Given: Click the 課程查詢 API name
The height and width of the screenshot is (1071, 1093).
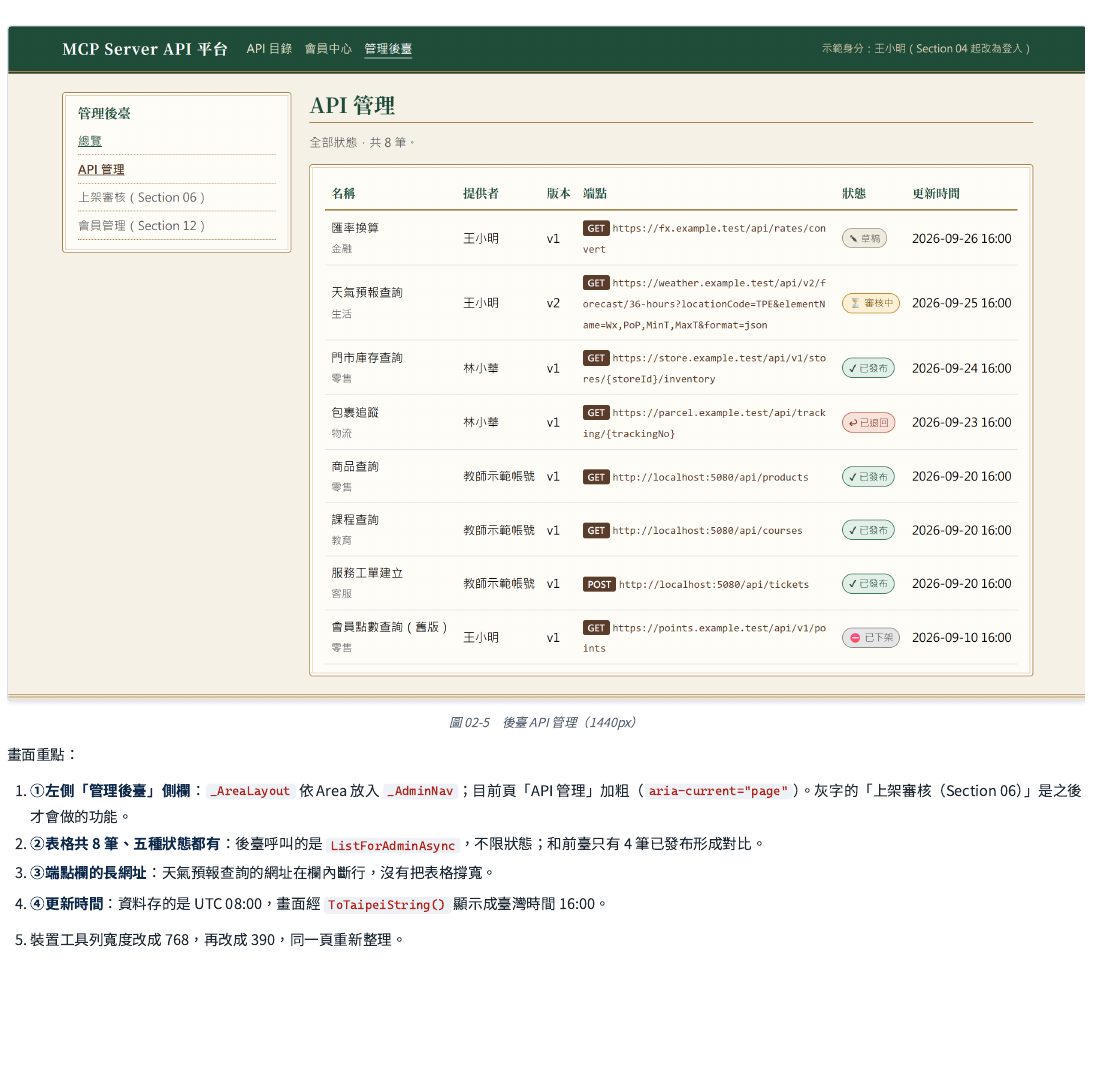Looking at the screenshot, I should 355,520.
